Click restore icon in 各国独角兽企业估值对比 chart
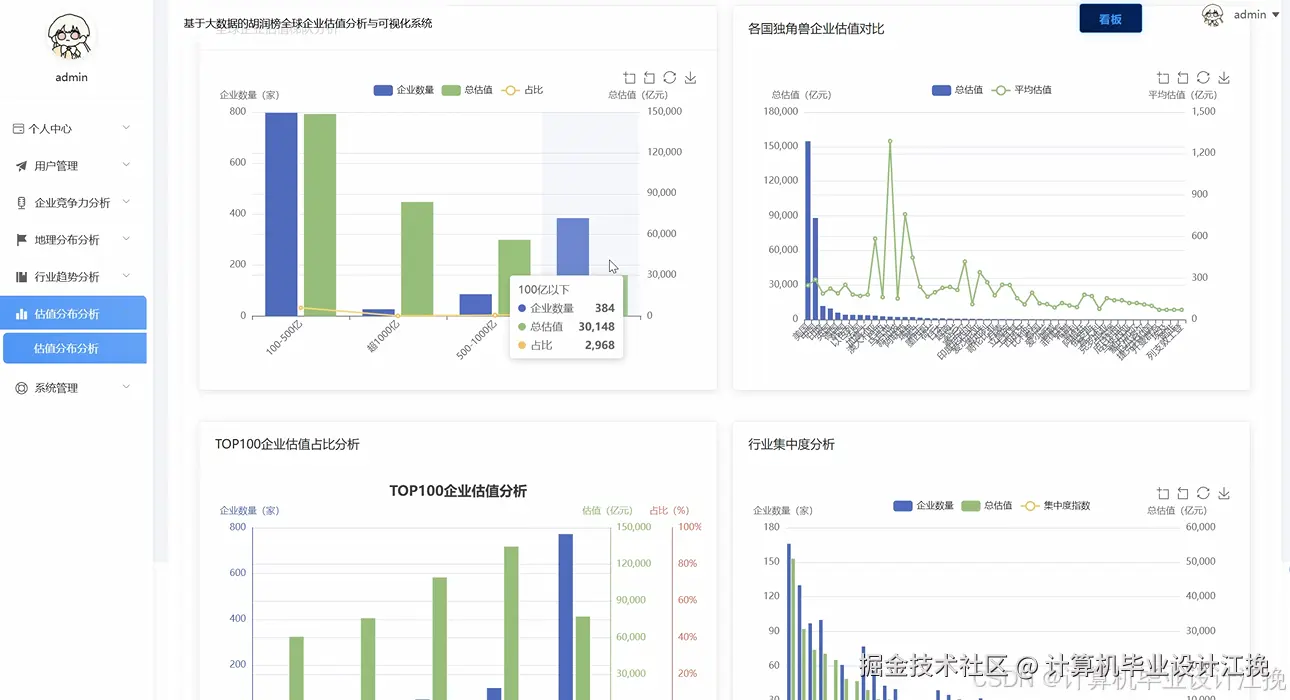The width and height of the screenshot is (1290, 700). 1204,78
